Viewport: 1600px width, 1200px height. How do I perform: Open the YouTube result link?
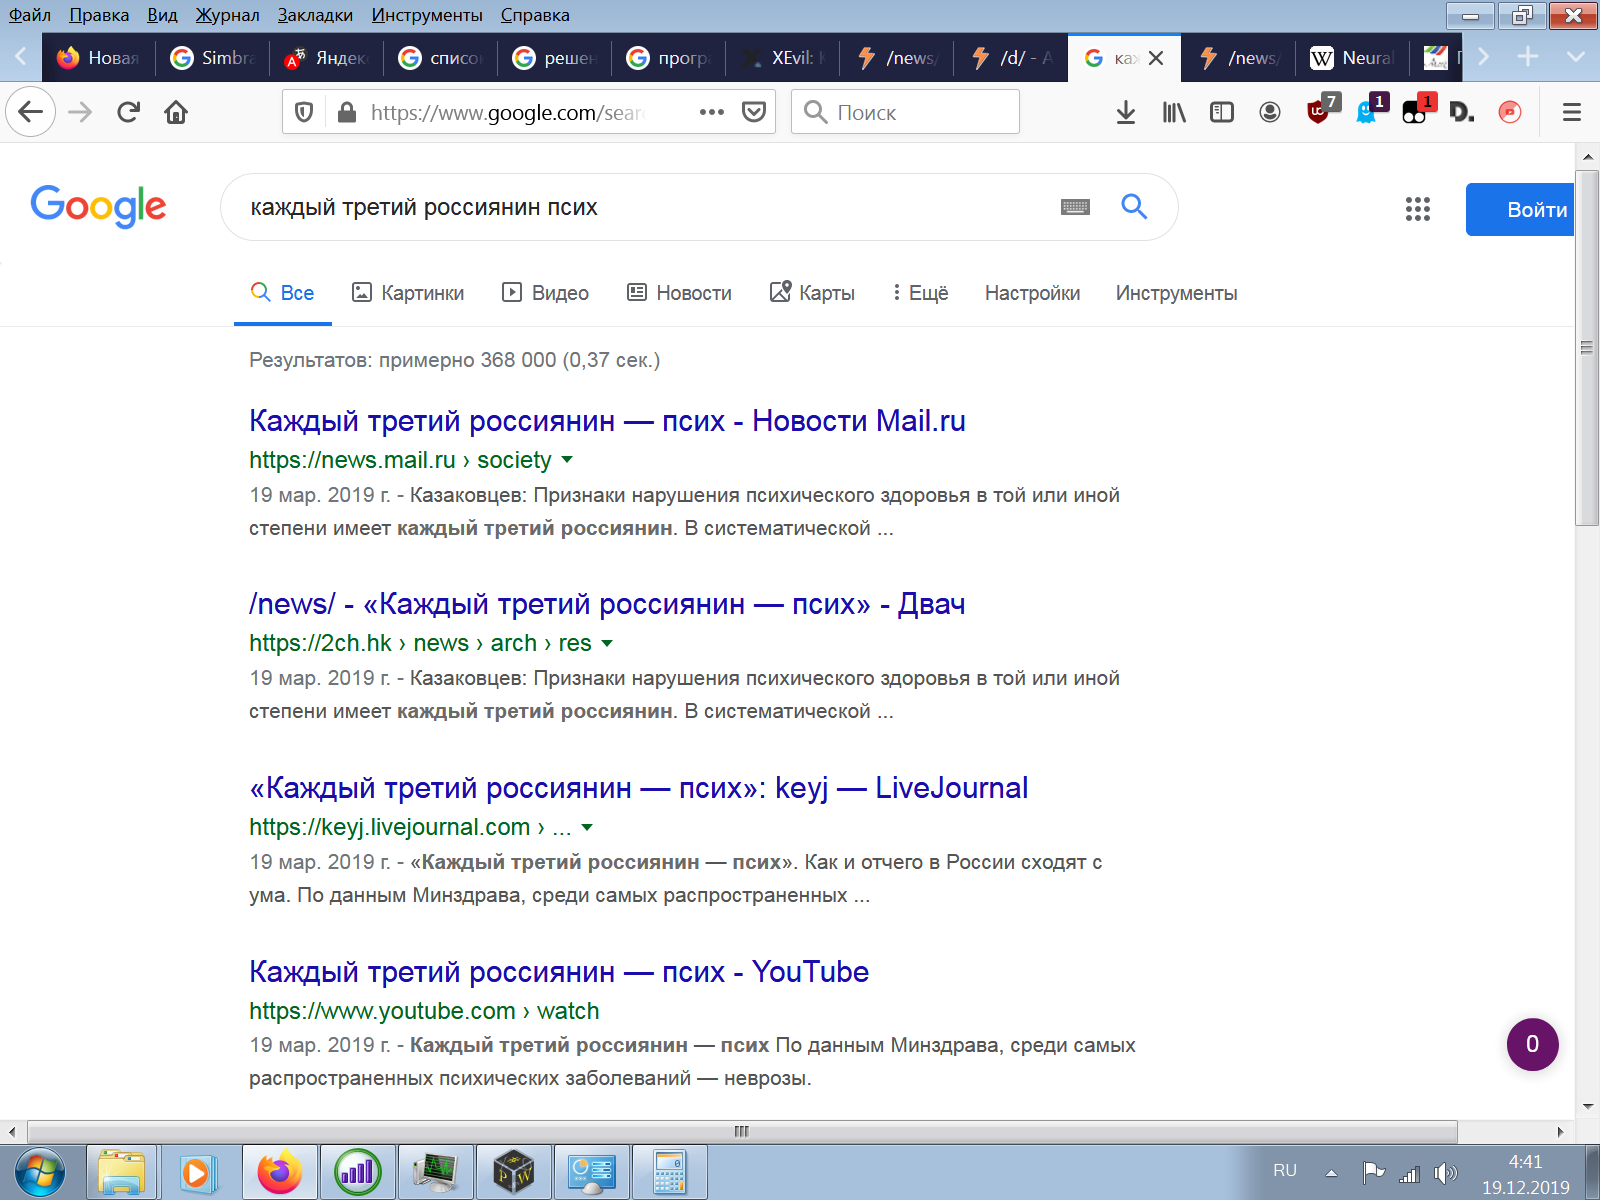(559, 972)
